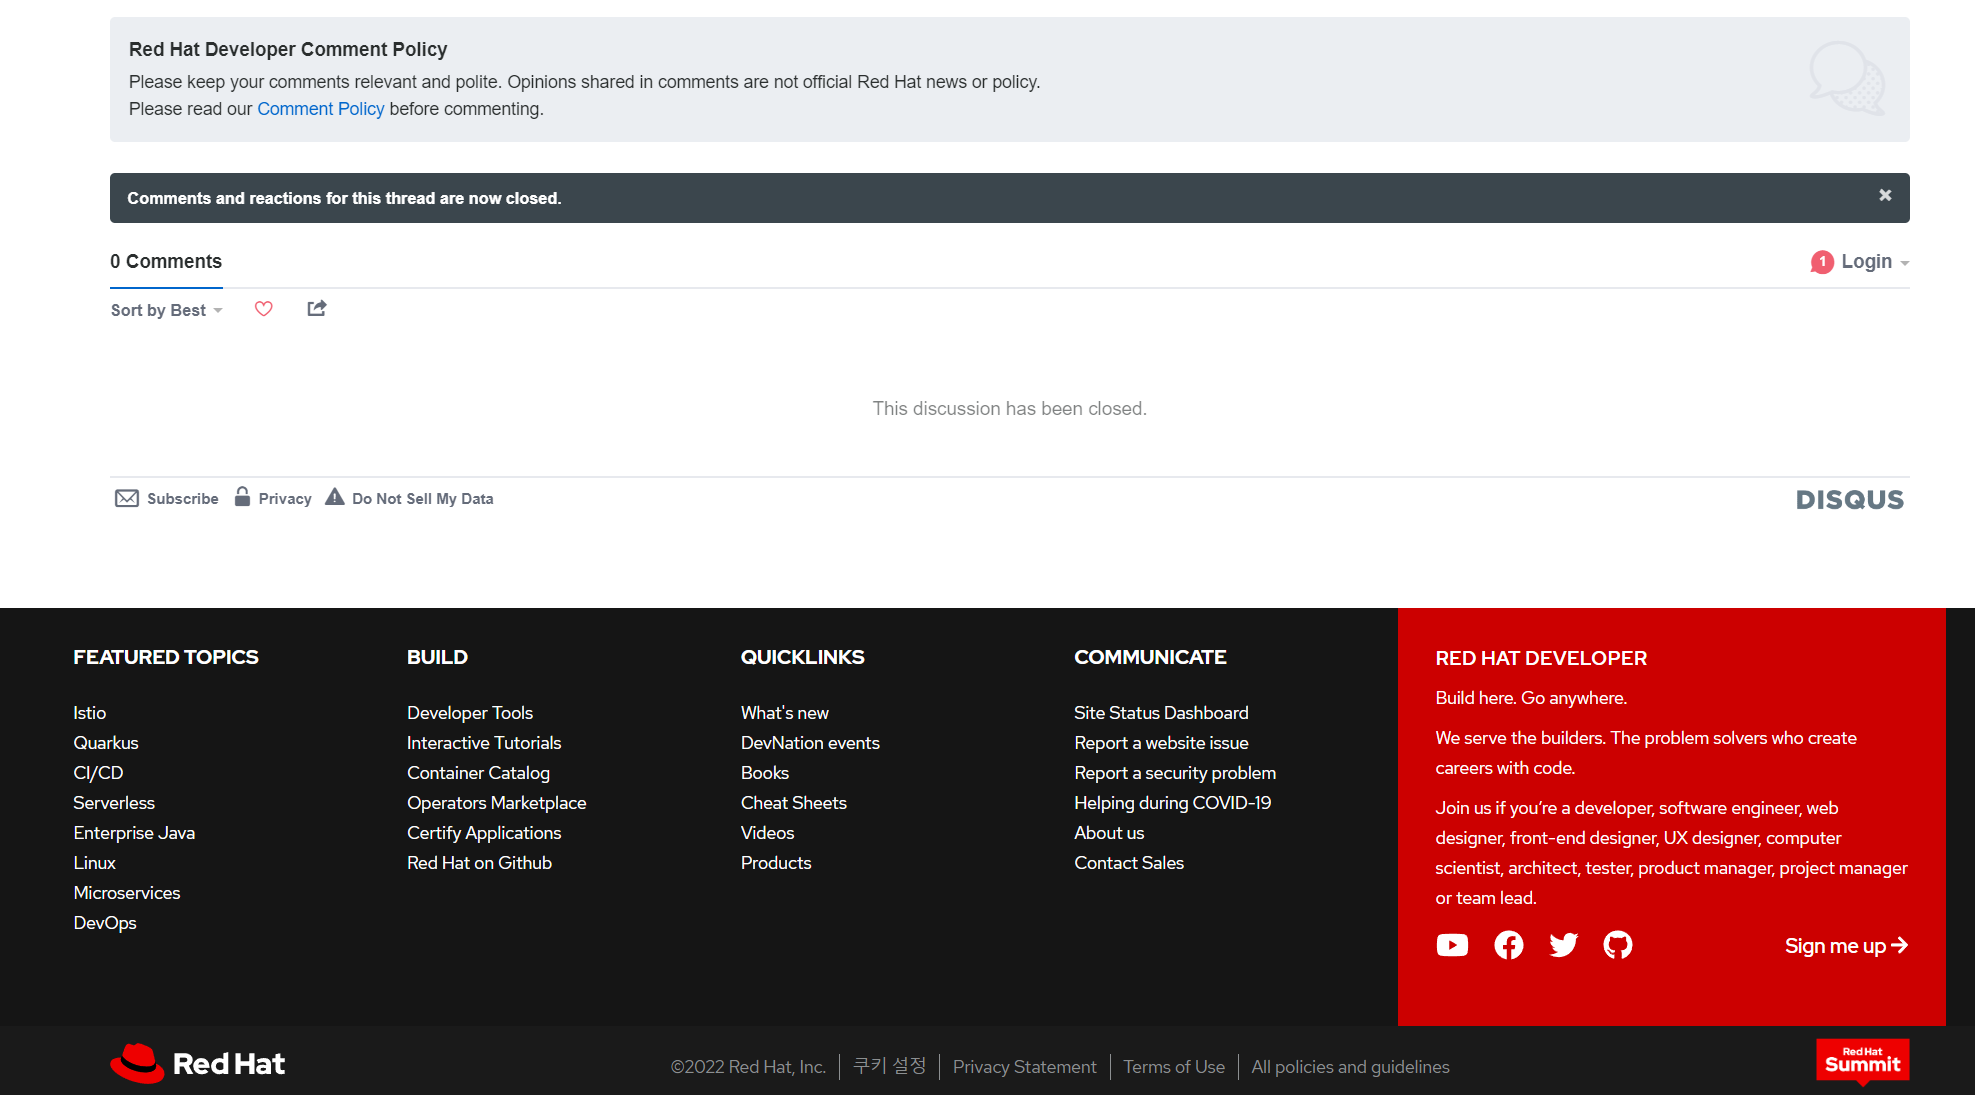Click the heart recommend icon
The image size is (1975, 1095).
[264, 309]
